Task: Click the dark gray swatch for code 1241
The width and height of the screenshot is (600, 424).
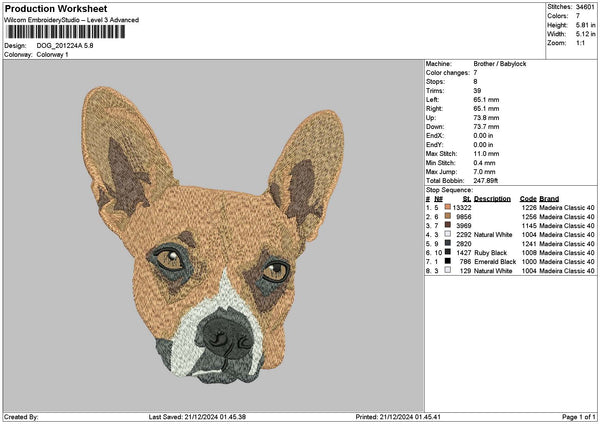Action: (447, 243)
